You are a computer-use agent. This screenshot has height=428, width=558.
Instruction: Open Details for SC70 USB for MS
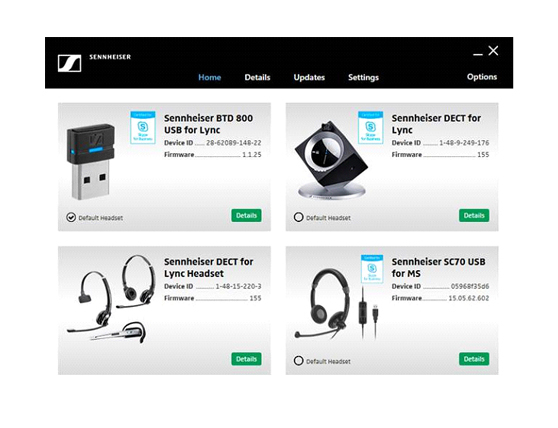pos(474,359)
